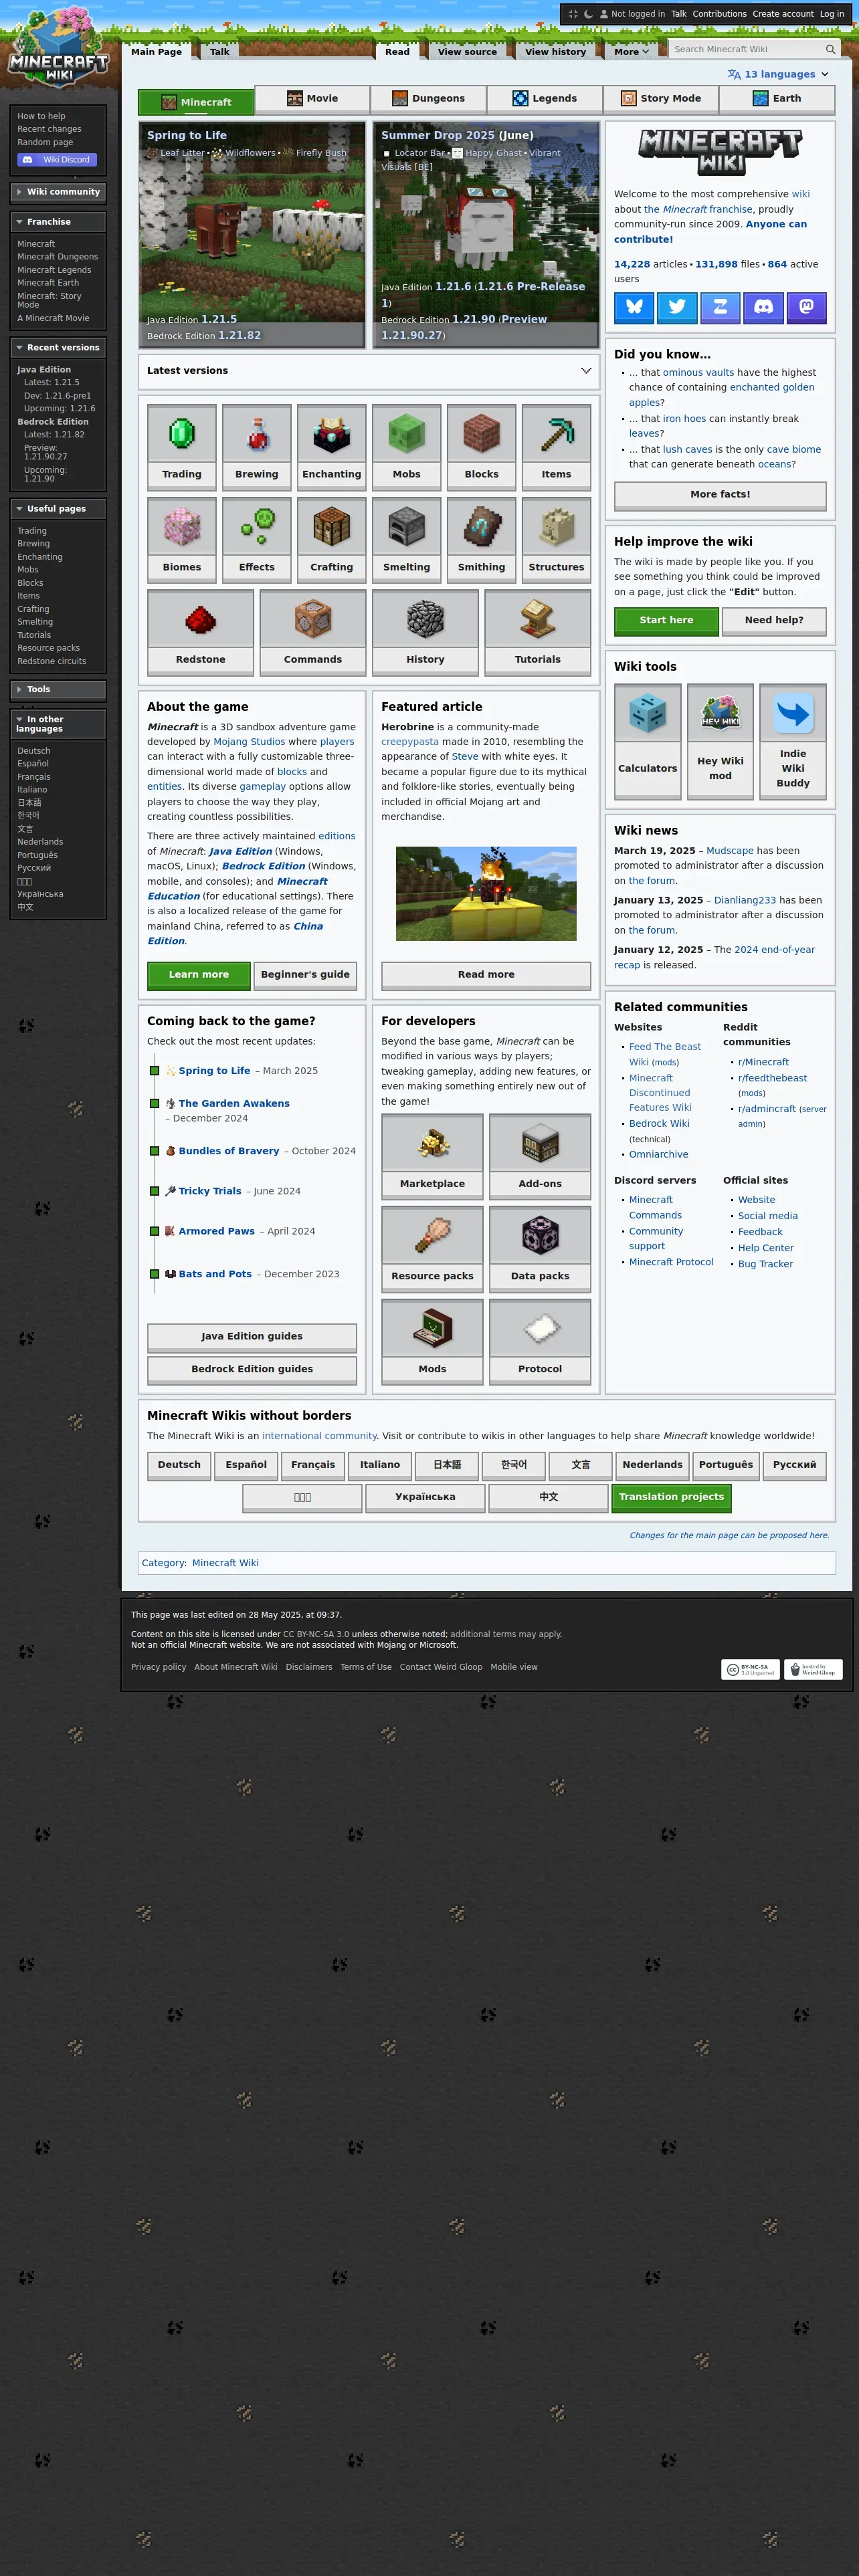Toggle dark mode moon icon
The width and height of the screenshot is (859, 2576).
point(588,14)
